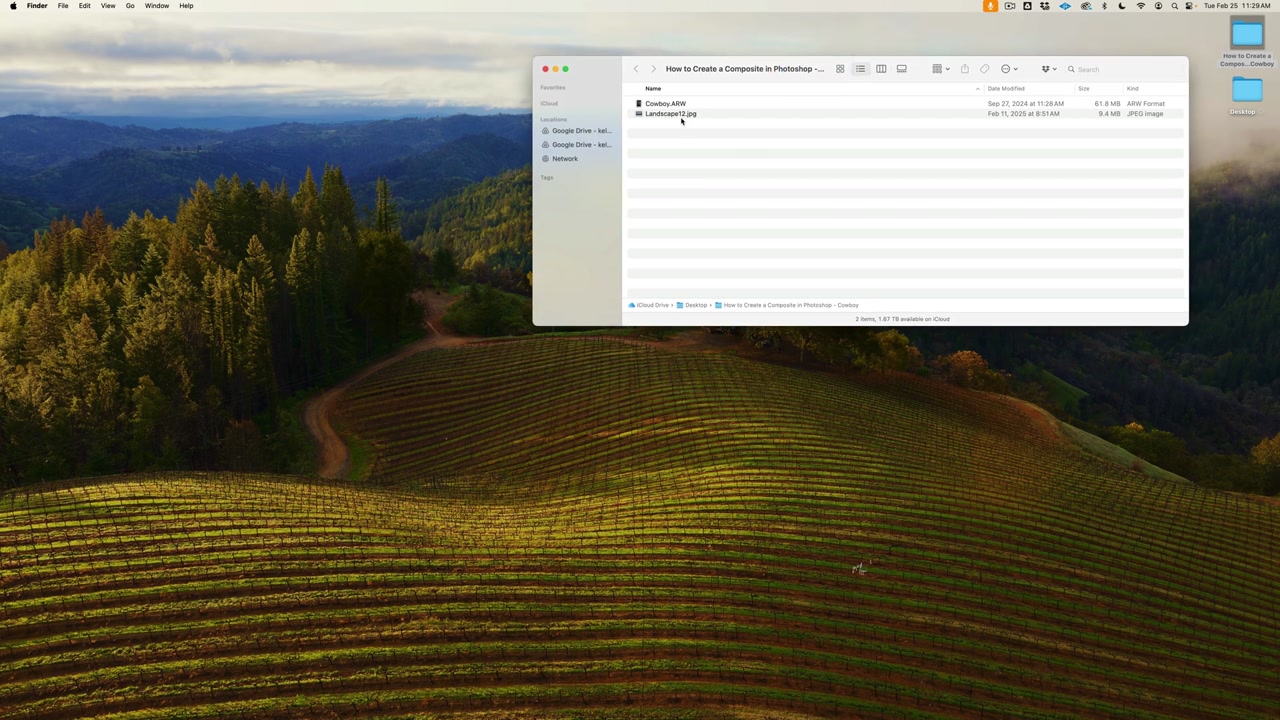
Task: Click the Share icon in the toolbar
Action: point(964,68)
